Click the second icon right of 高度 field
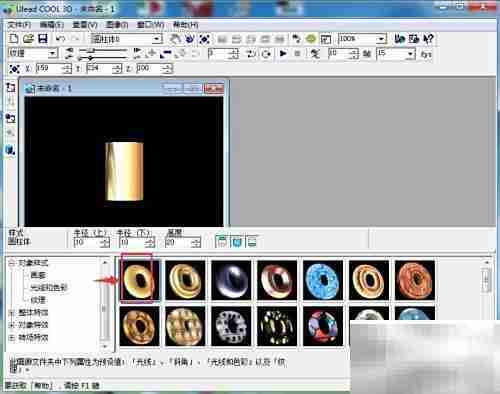Viewport: 500px width, 394px height. point(237,241)
